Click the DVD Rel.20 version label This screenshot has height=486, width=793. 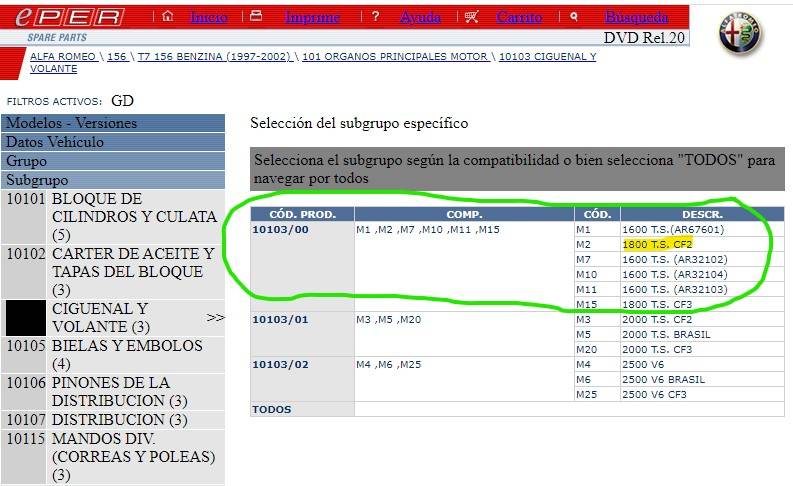click(644, 37)
